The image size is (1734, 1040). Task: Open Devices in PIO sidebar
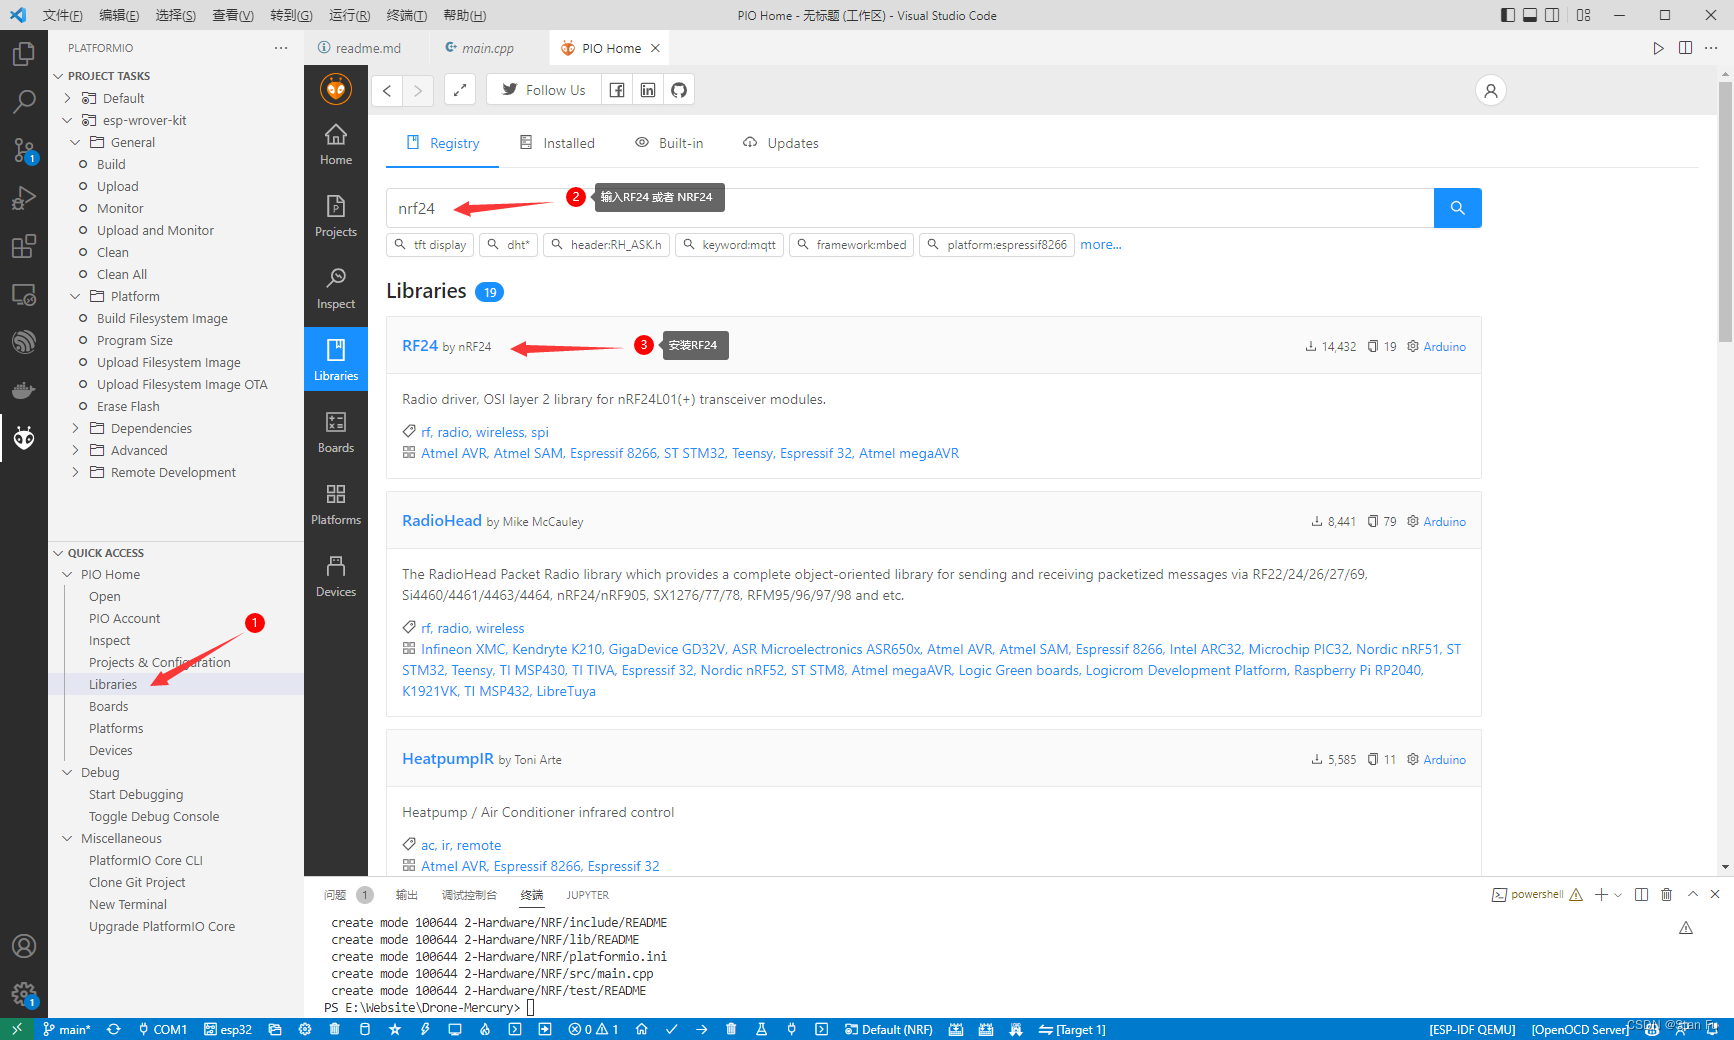point(336,577)
